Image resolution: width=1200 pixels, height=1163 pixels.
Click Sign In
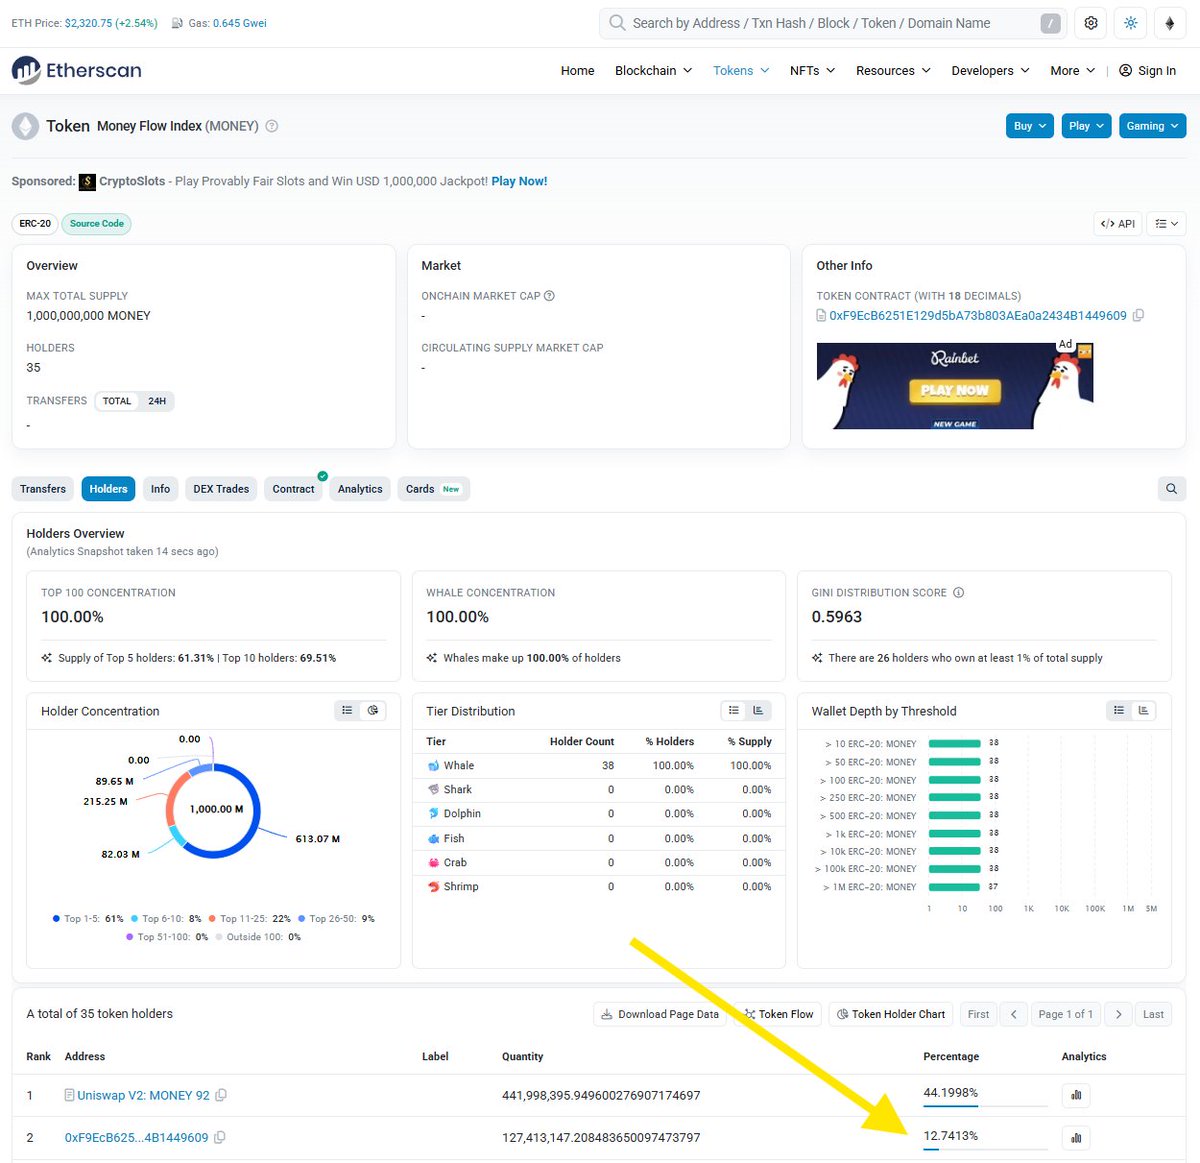pos(1148,71)
